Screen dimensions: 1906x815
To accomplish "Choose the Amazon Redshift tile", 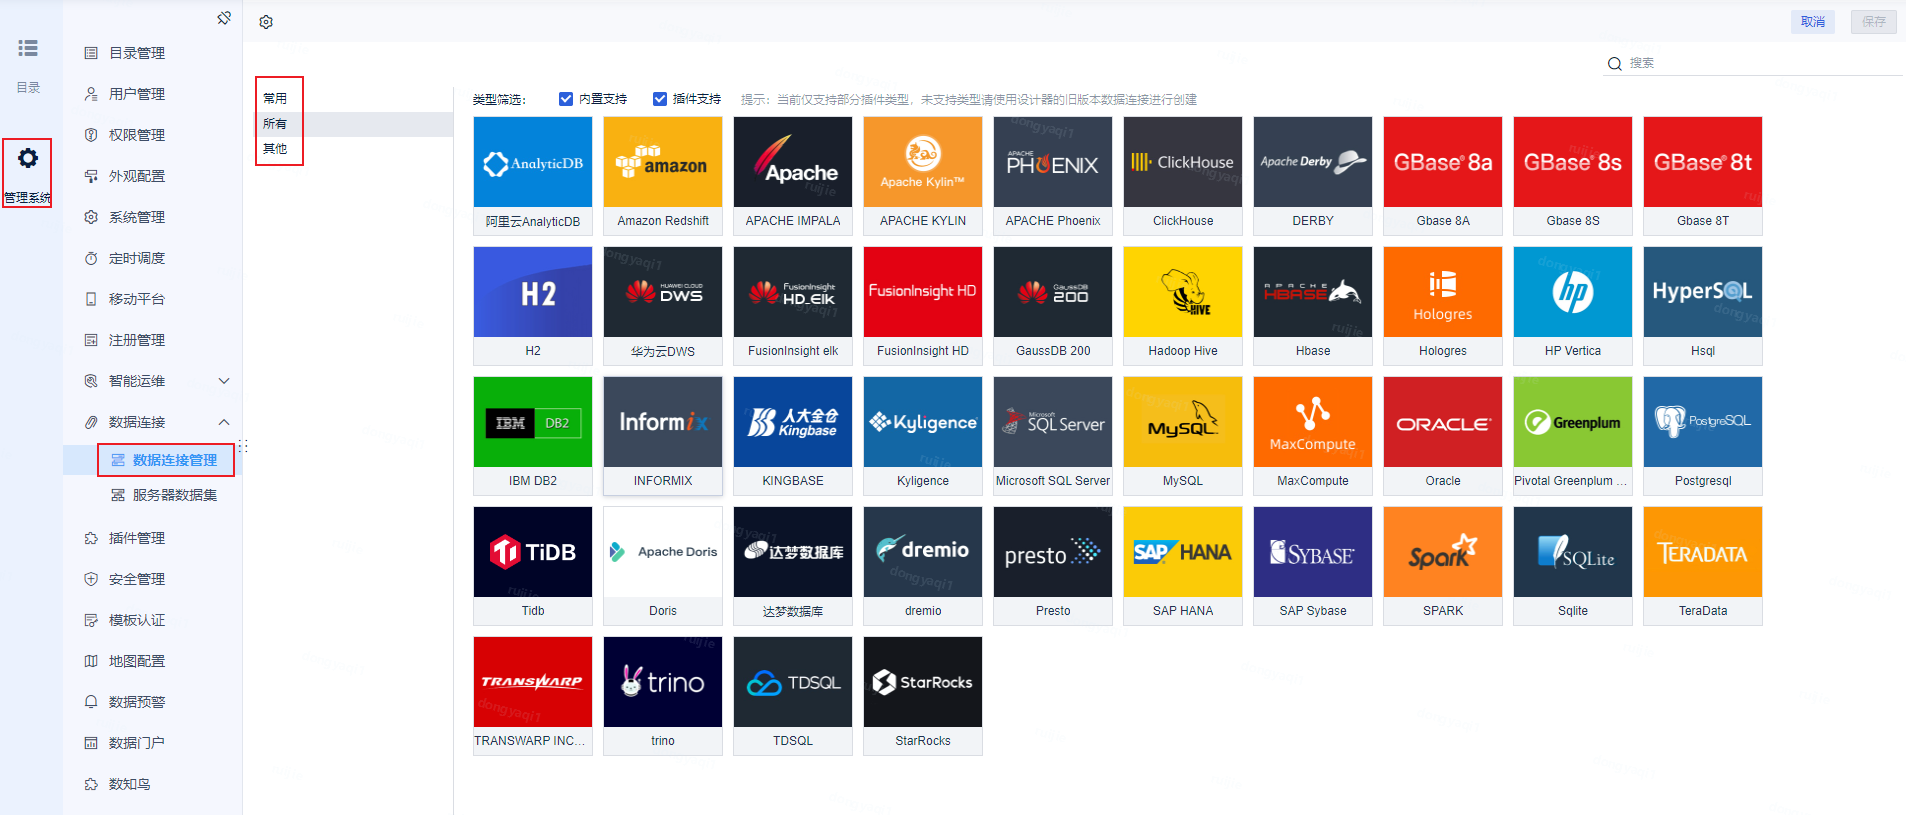I will tap(663, 176).
